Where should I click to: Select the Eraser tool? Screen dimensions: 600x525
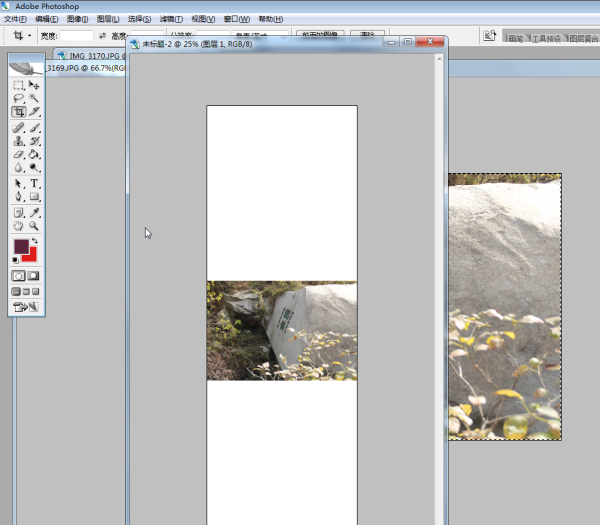[18, 154]
